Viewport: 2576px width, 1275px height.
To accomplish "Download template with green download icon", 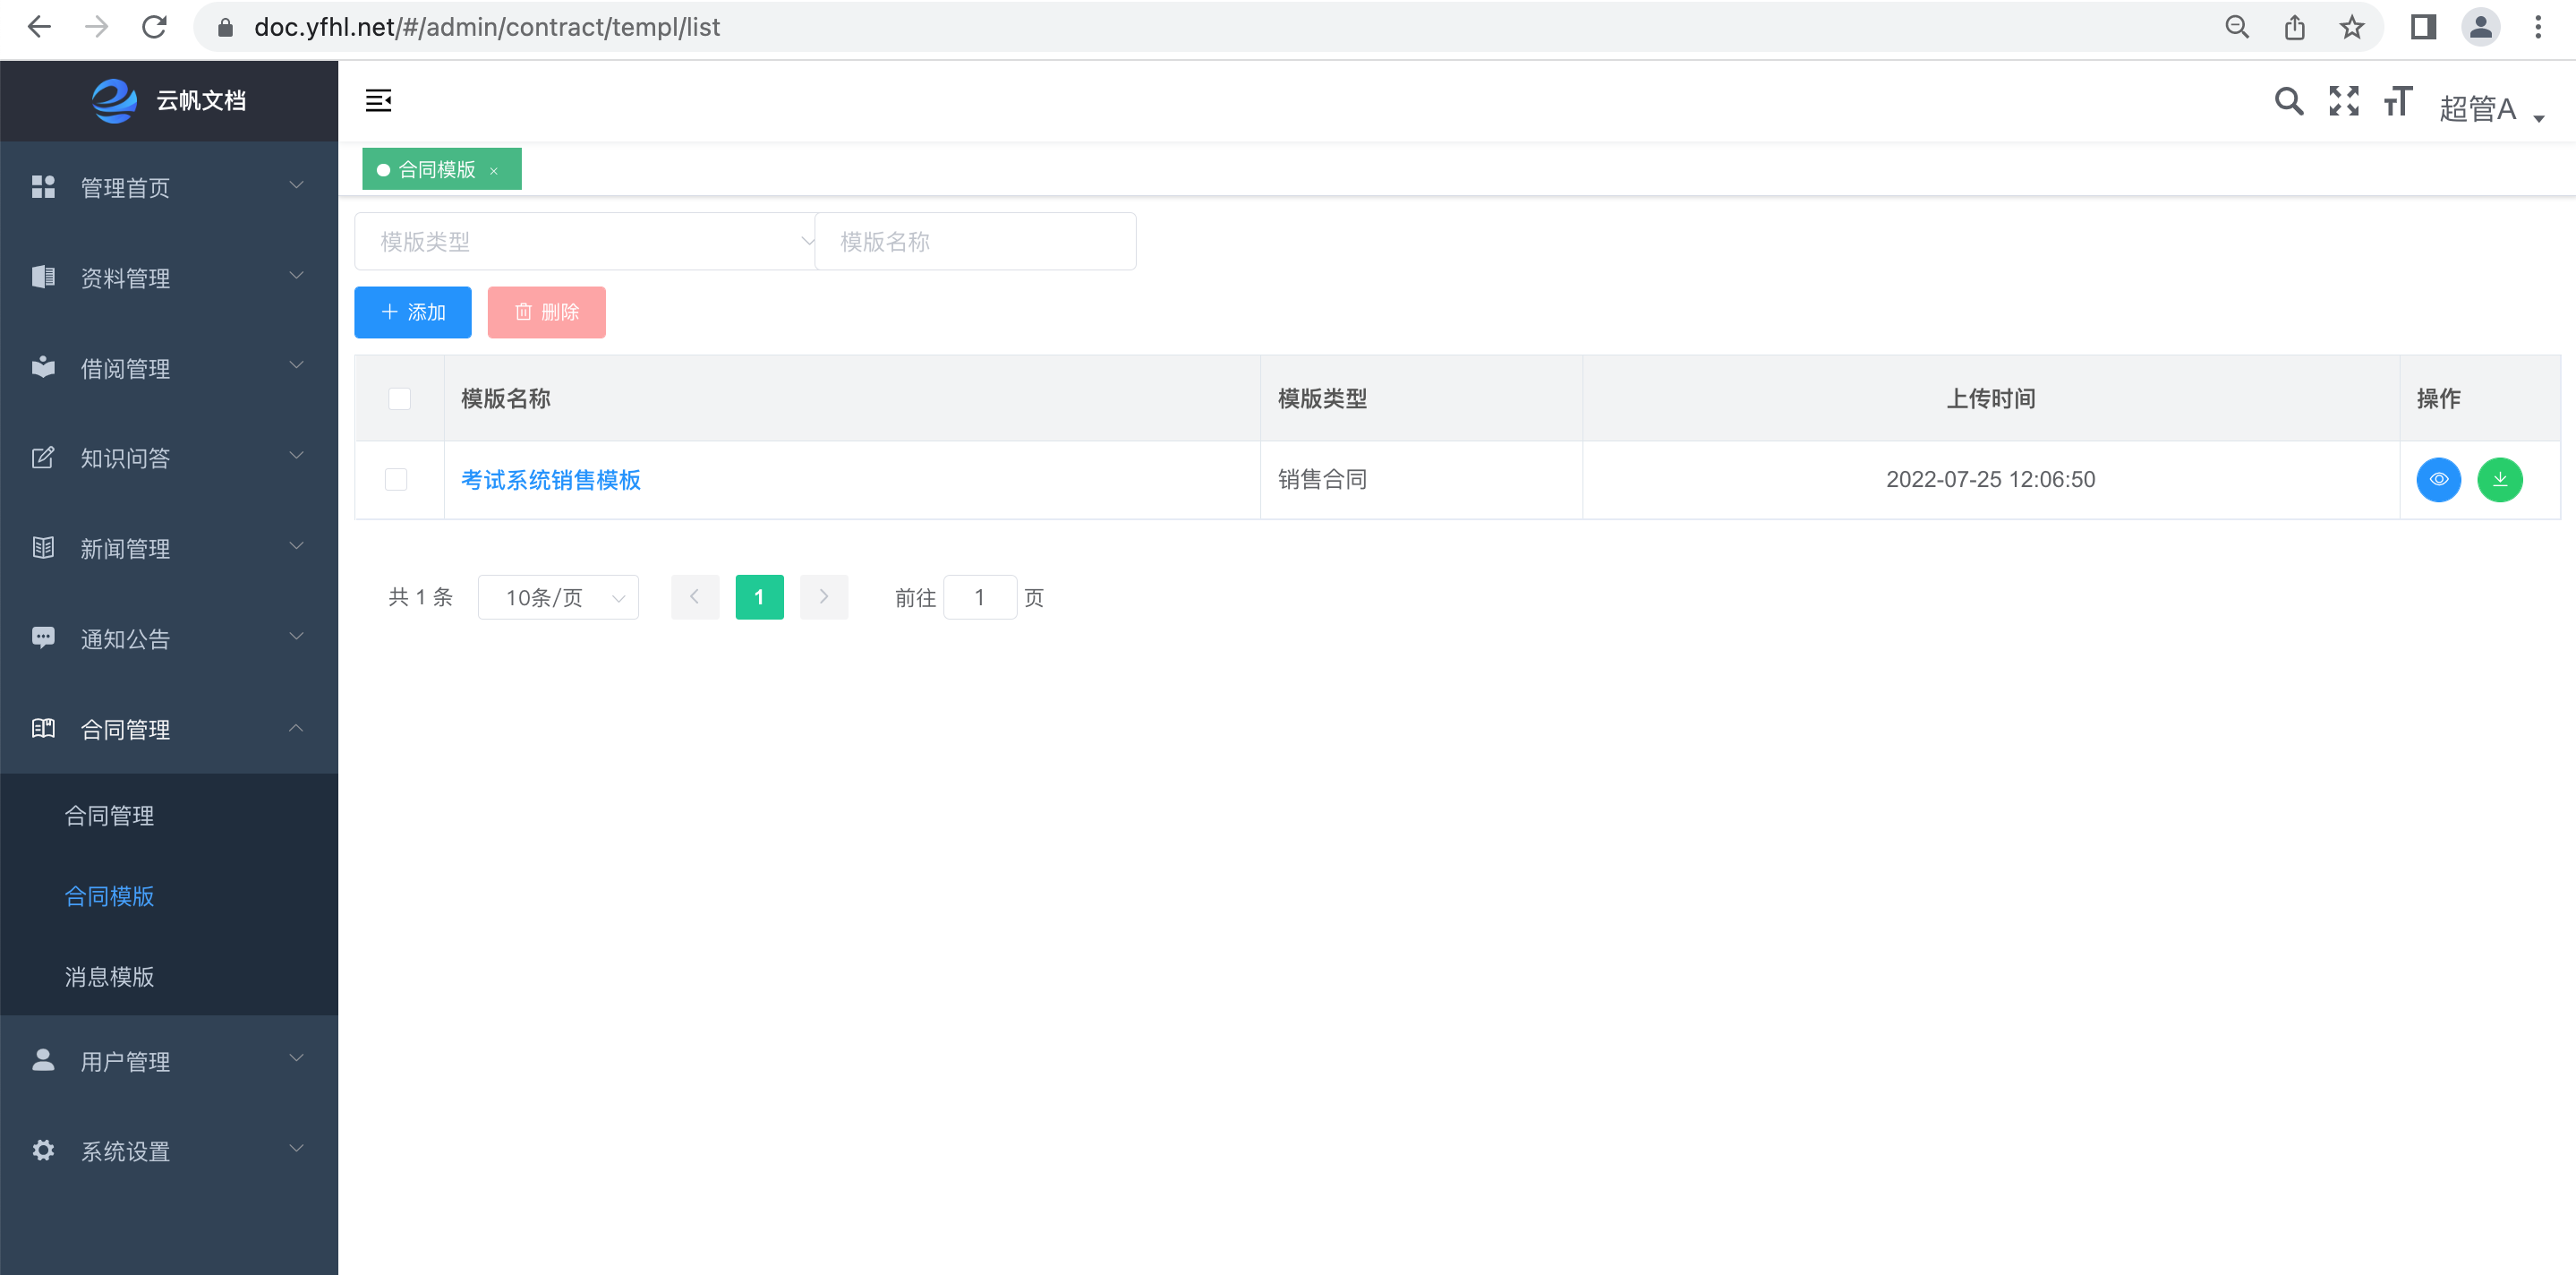I will 2500,480.
